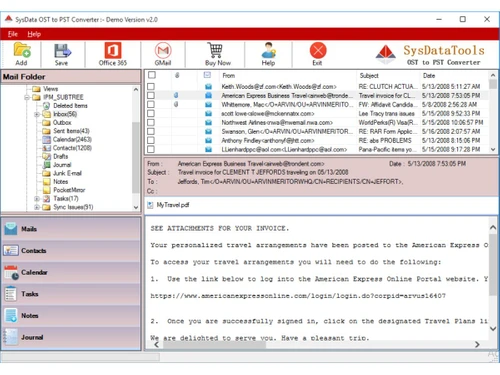Check the scott lowe email checkbox
The width and height of the screenshot is (500, 375).
pyautogui.click(x=151, y=113)
